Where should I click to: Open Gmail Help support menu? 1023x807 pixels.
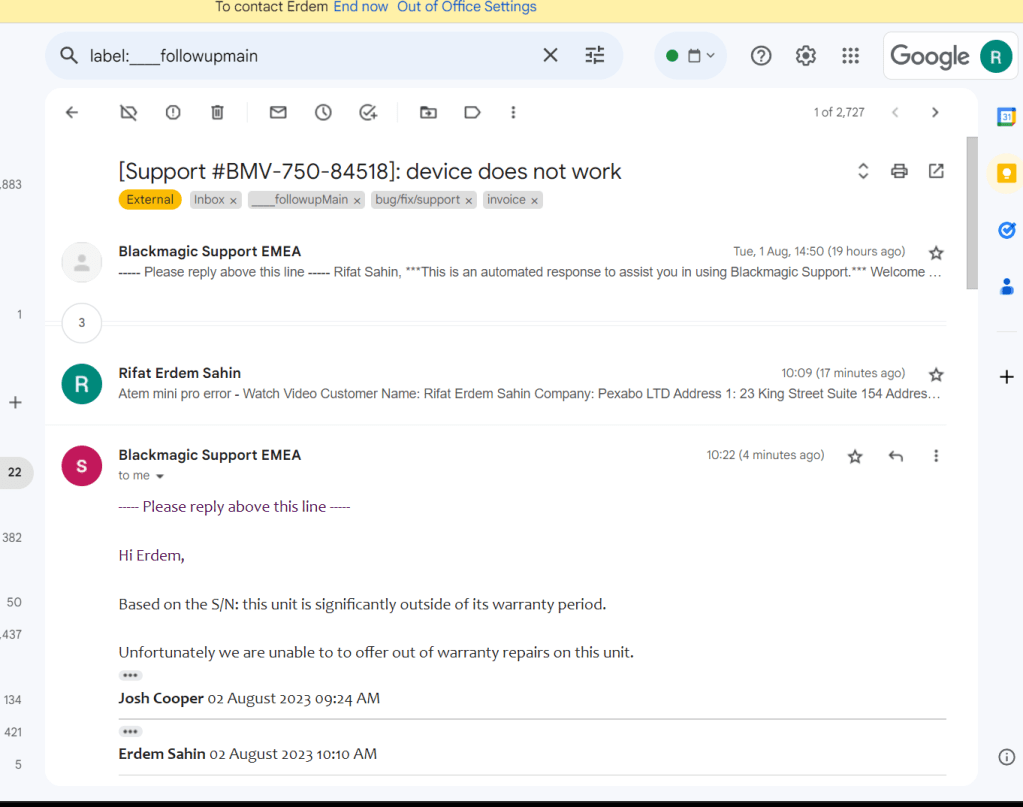pos(761,55)
